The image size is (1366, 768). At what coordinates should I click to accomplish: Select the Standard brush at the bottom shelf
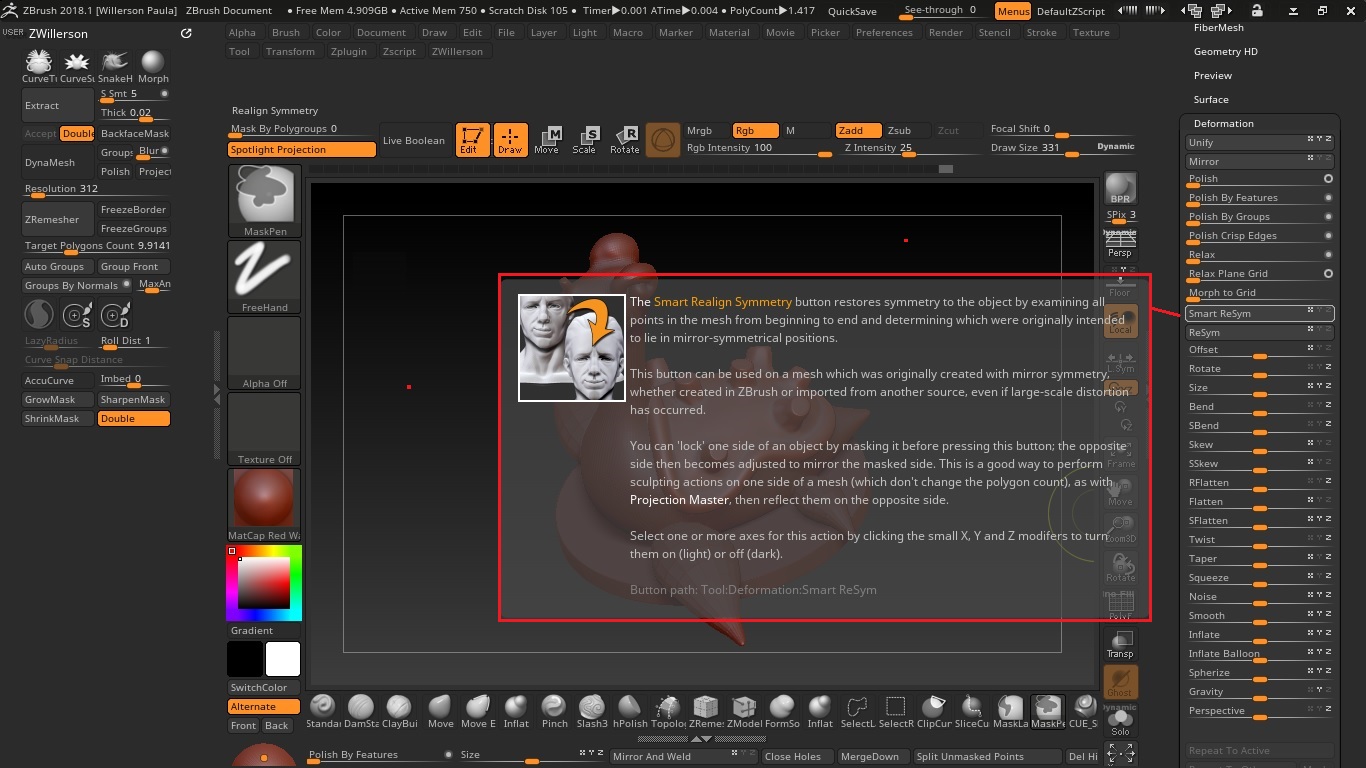point(323,710)
